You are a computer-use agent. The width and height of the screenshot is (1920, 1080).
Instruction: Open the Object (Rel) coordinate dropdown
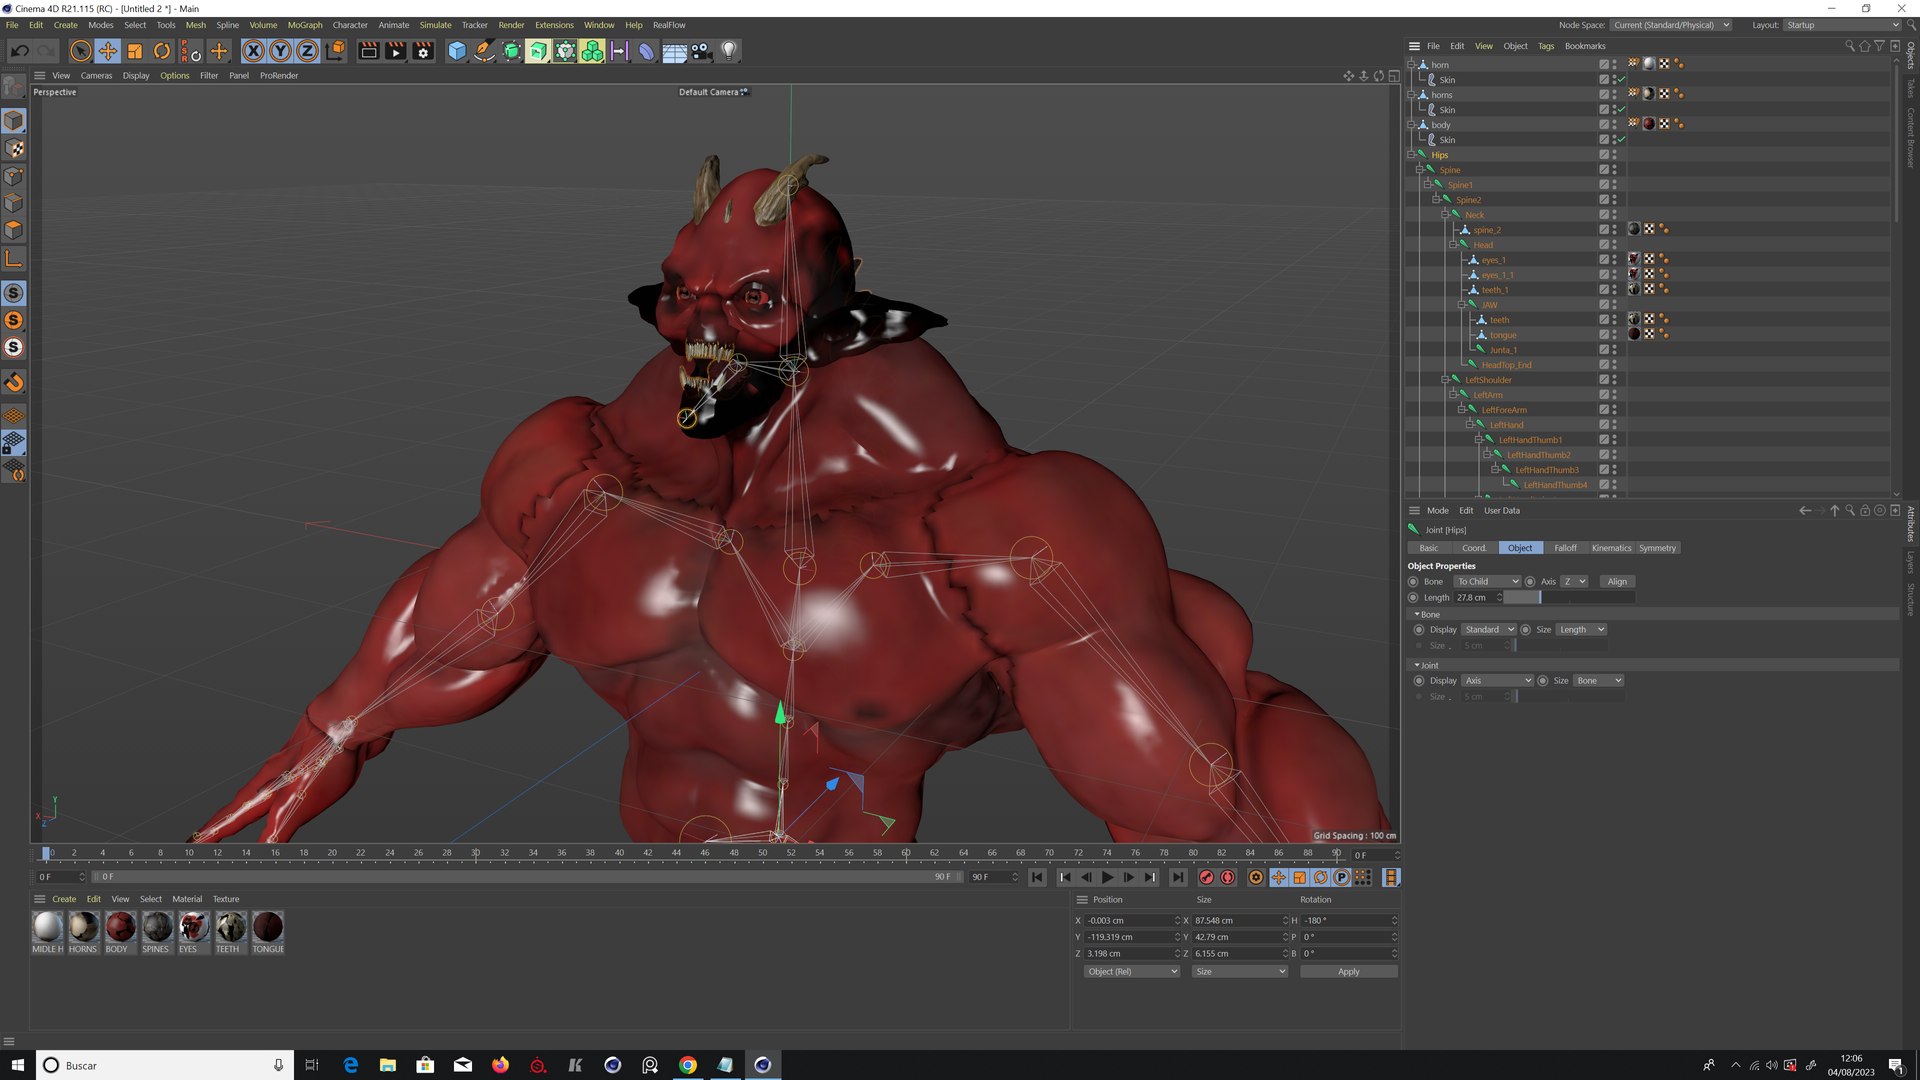tap(1132, 972)
